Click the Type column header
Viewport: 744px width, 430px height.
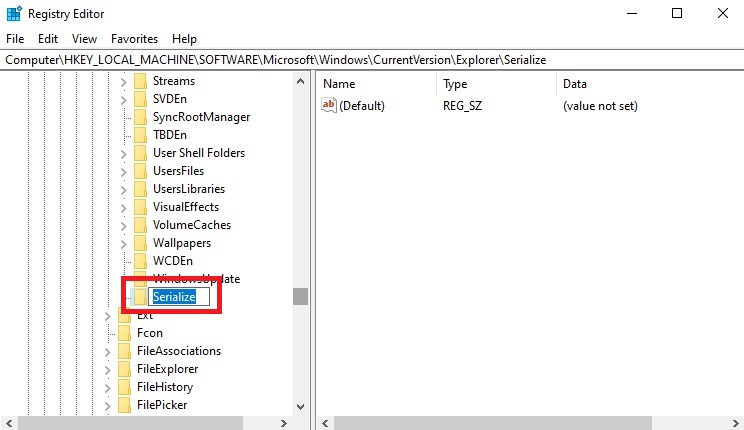496,84
